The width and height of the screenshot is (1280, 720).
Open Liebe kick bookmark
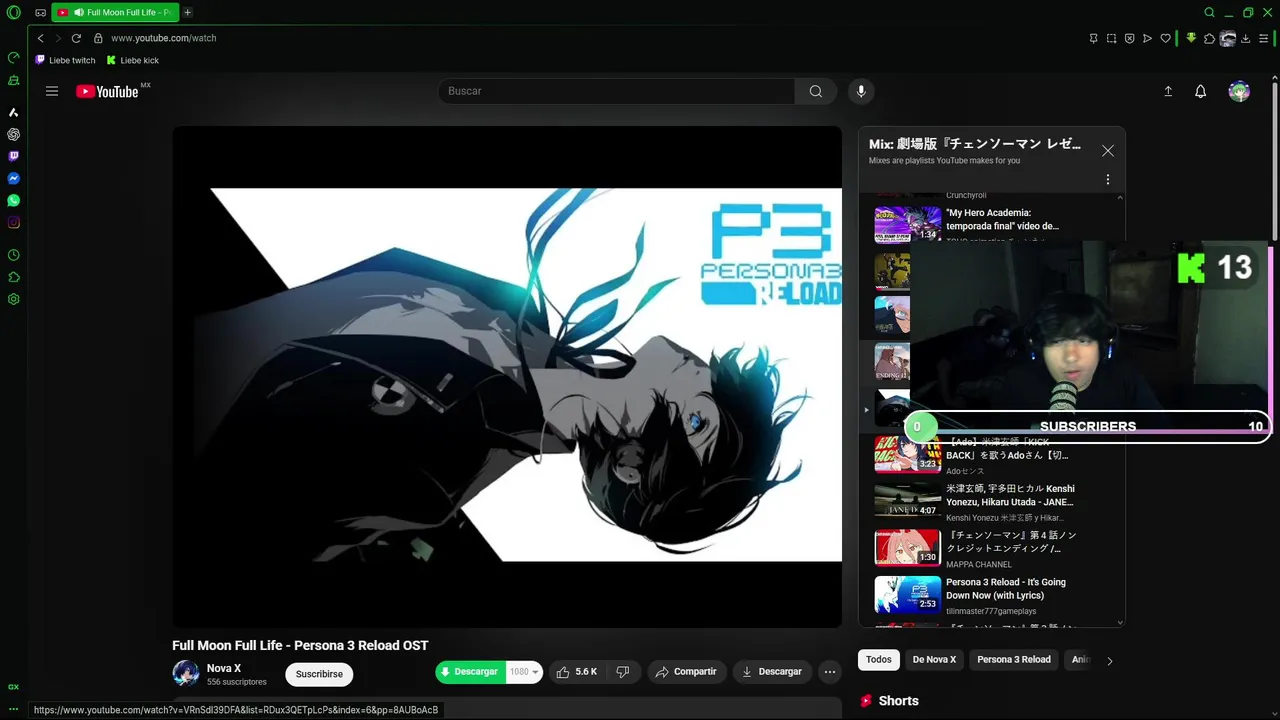[x=133, y=60]
